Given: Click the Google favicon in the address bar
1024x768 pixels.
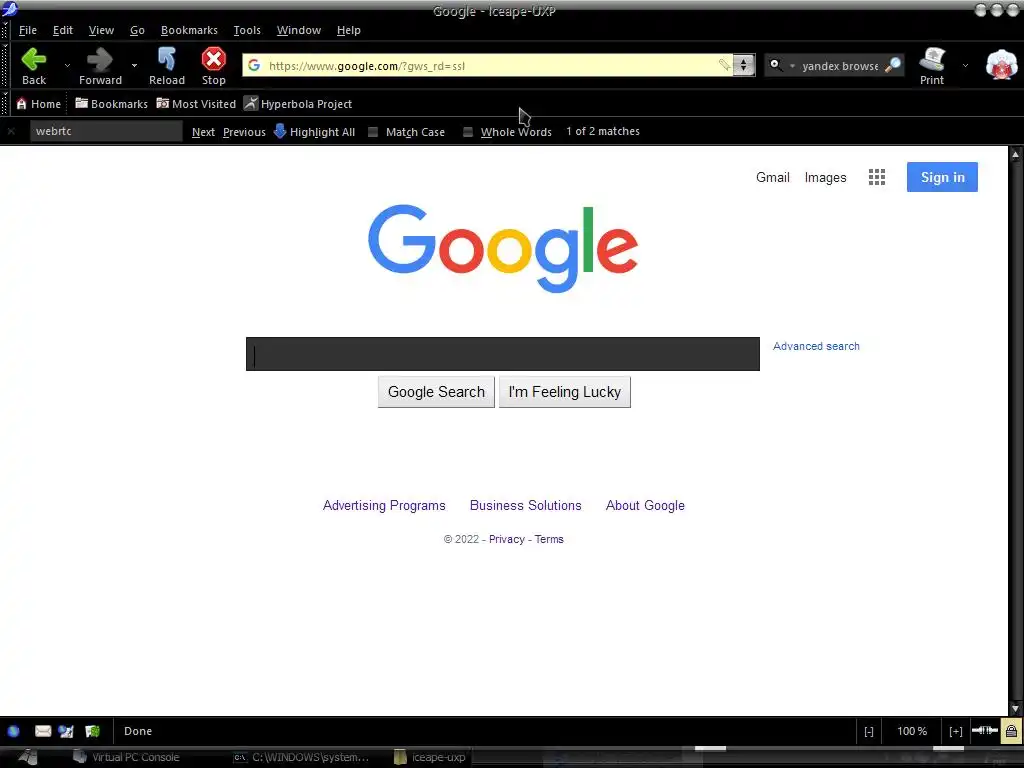Looking at the screenshot, I should [x=254, y=65].
